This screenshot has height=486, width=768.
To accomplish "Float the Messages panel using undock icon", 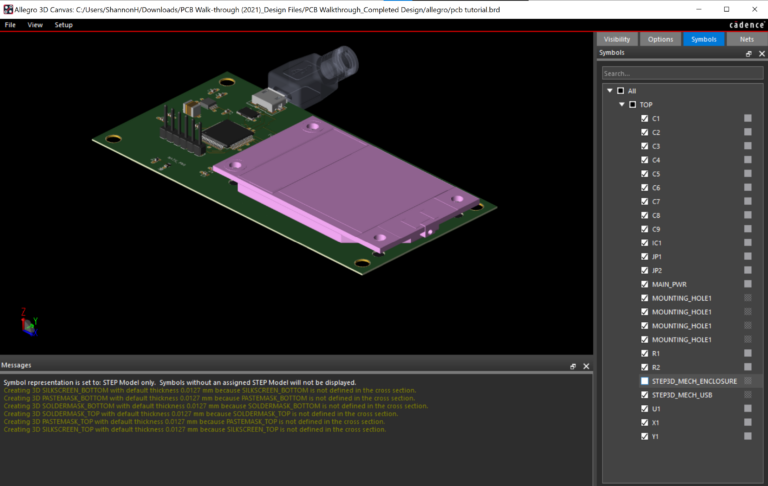I will [x=573, y=366].
